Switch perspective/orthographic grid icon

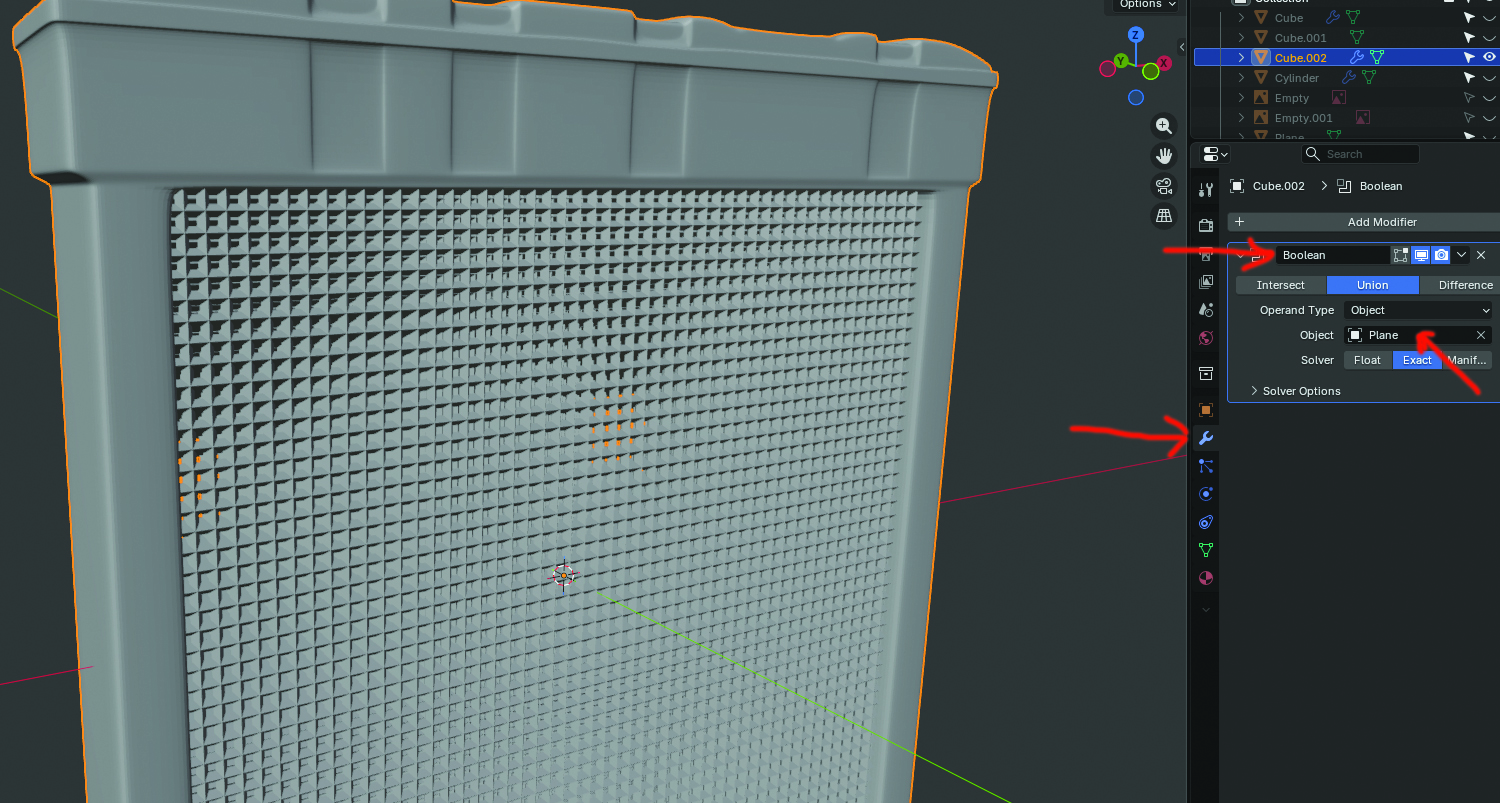(1164, 215)
